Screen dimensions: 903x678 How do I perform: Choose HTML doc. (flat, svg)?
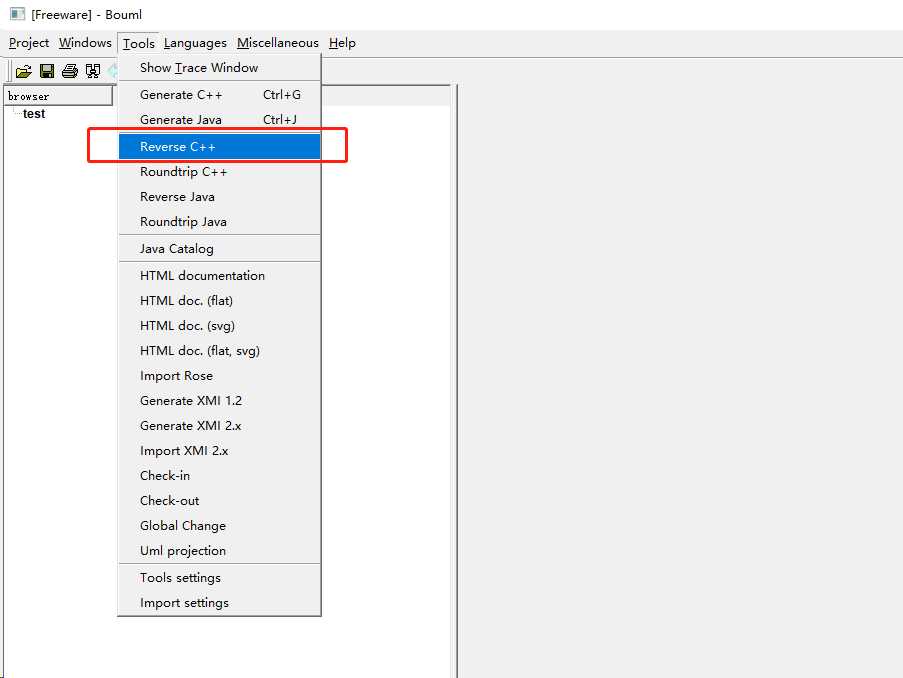pos(219,351)
